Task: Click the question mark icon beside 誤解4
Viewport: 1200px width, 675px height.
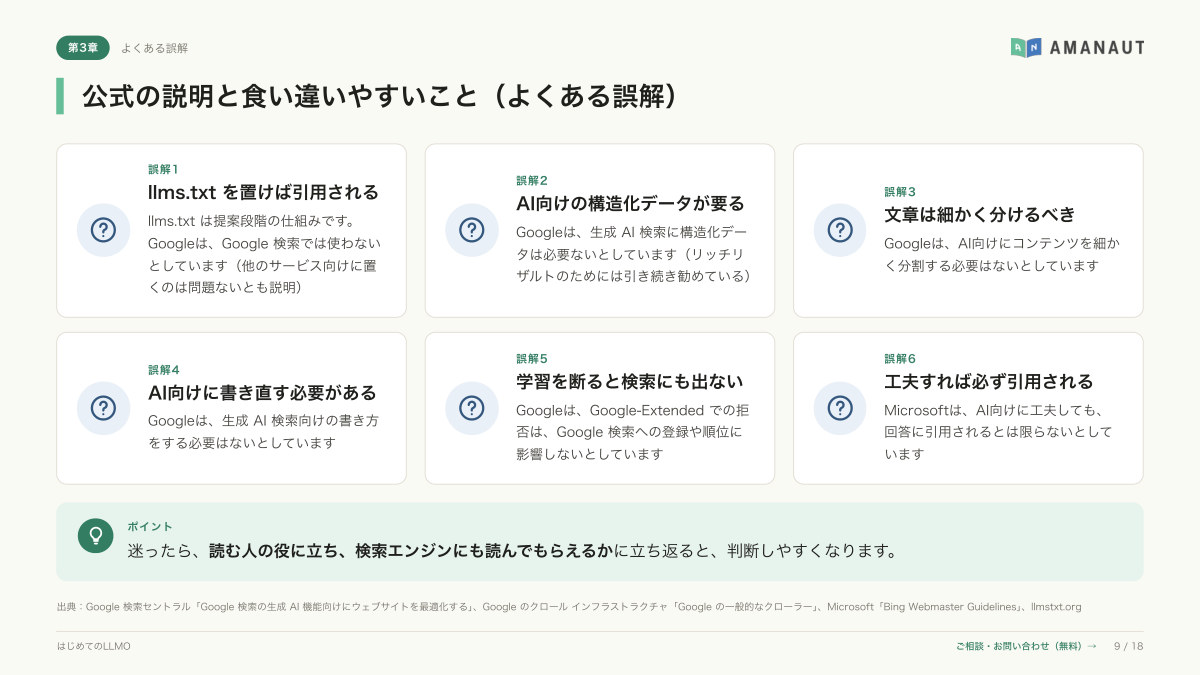Action: tap(103, 408)
